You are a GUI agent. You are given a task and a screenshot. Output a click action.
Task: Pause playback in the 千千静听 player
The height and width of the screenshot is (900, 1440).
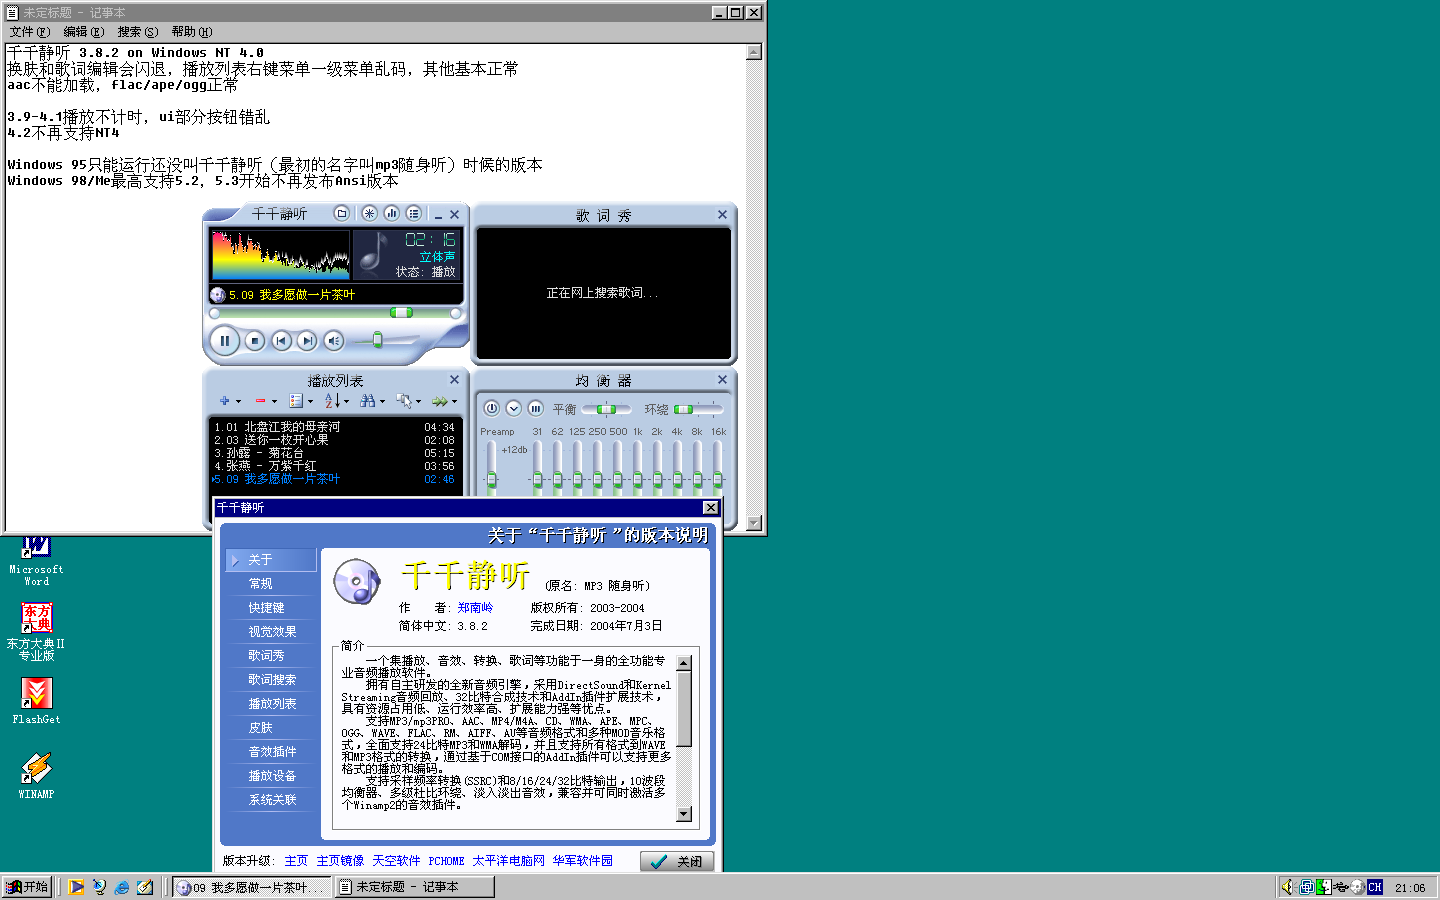pyautogui.click(x=225, y=341)
